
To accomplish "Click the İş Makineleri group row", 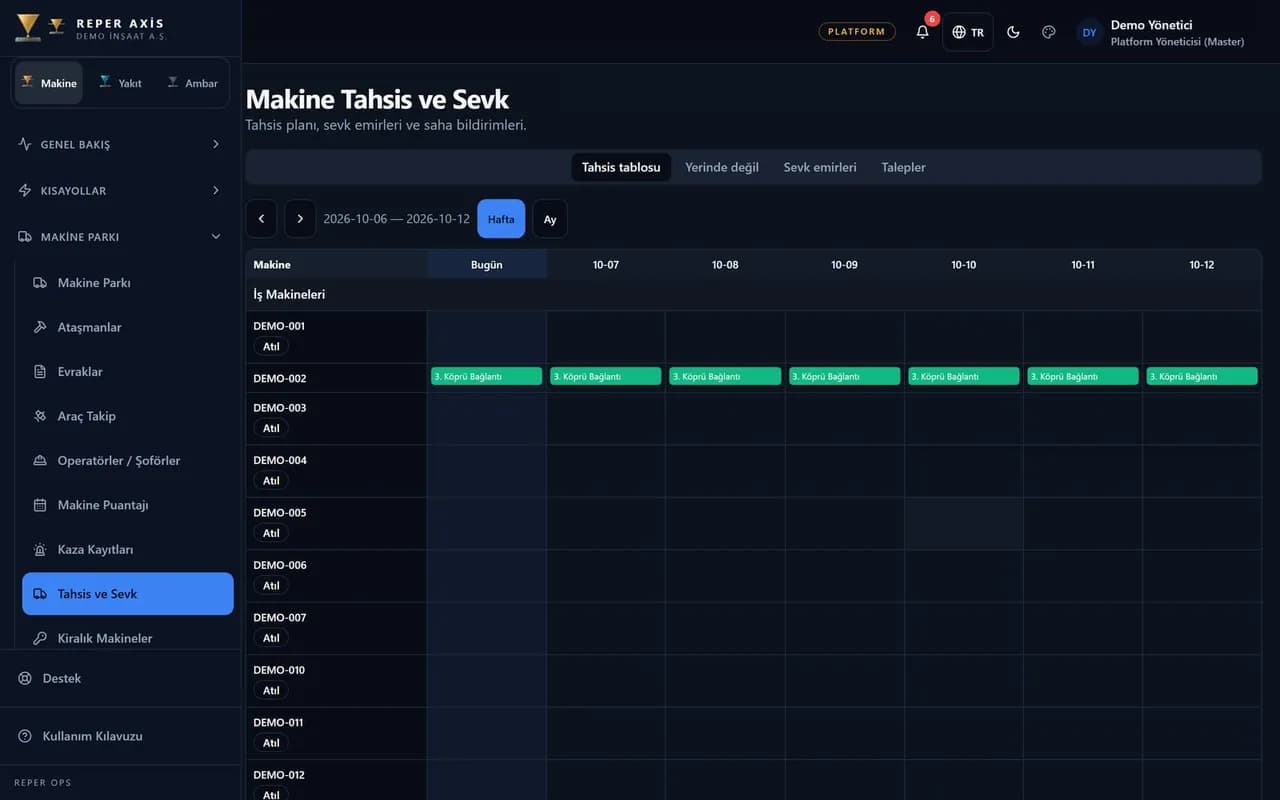I will click(754, 295).
